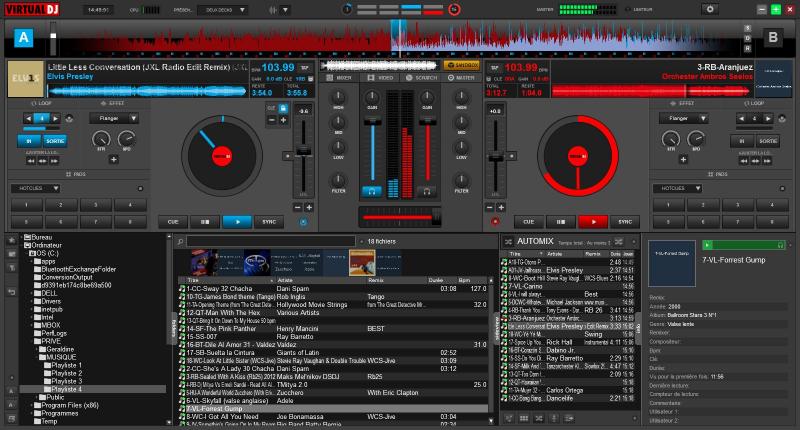This screenshot has height=430, width=800.
Task: Select deck B from the B badge
Action: tap(772, 37)
